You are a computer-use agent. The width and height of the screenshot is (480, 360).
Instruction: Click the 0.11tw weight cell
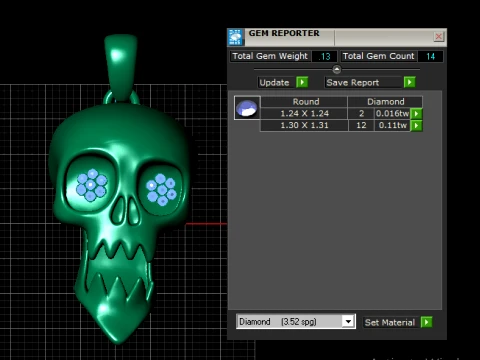(x=392, y=125)
